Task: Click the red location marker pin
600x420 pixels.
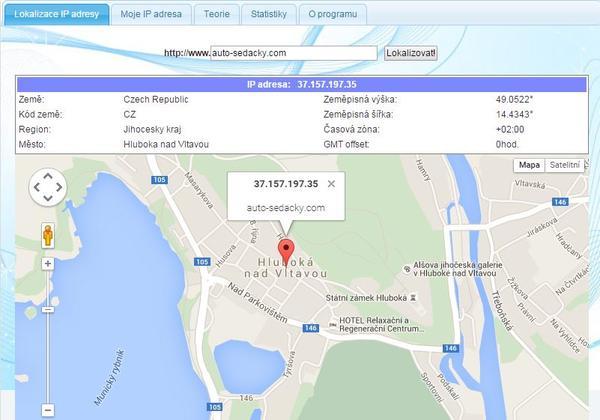Action: tap(286, 250)
